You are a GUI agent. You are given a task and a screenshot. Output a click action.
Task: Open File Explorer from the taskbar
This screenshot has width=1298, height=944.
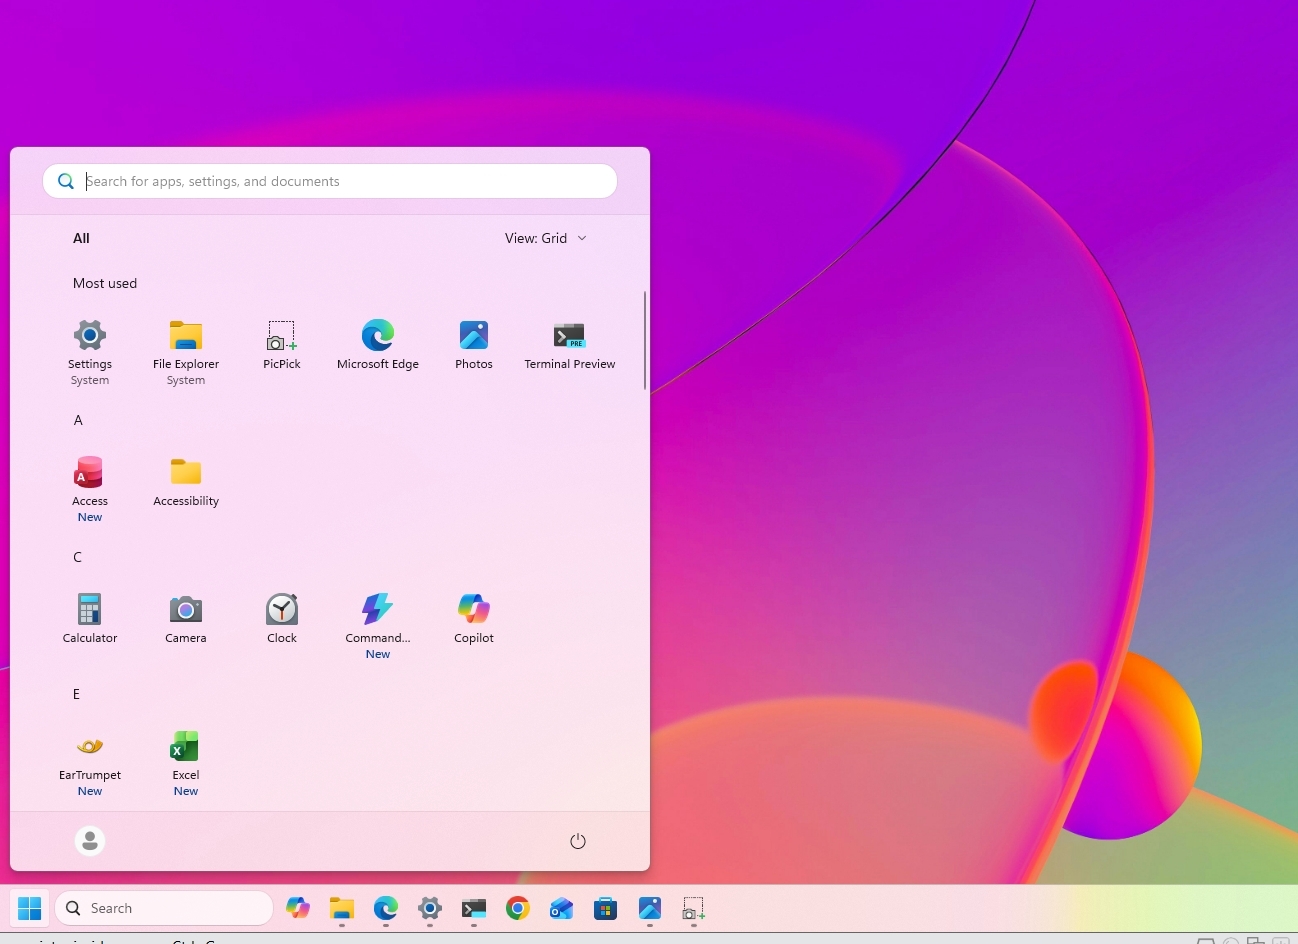pyautogui.click(x=342, y=908)
